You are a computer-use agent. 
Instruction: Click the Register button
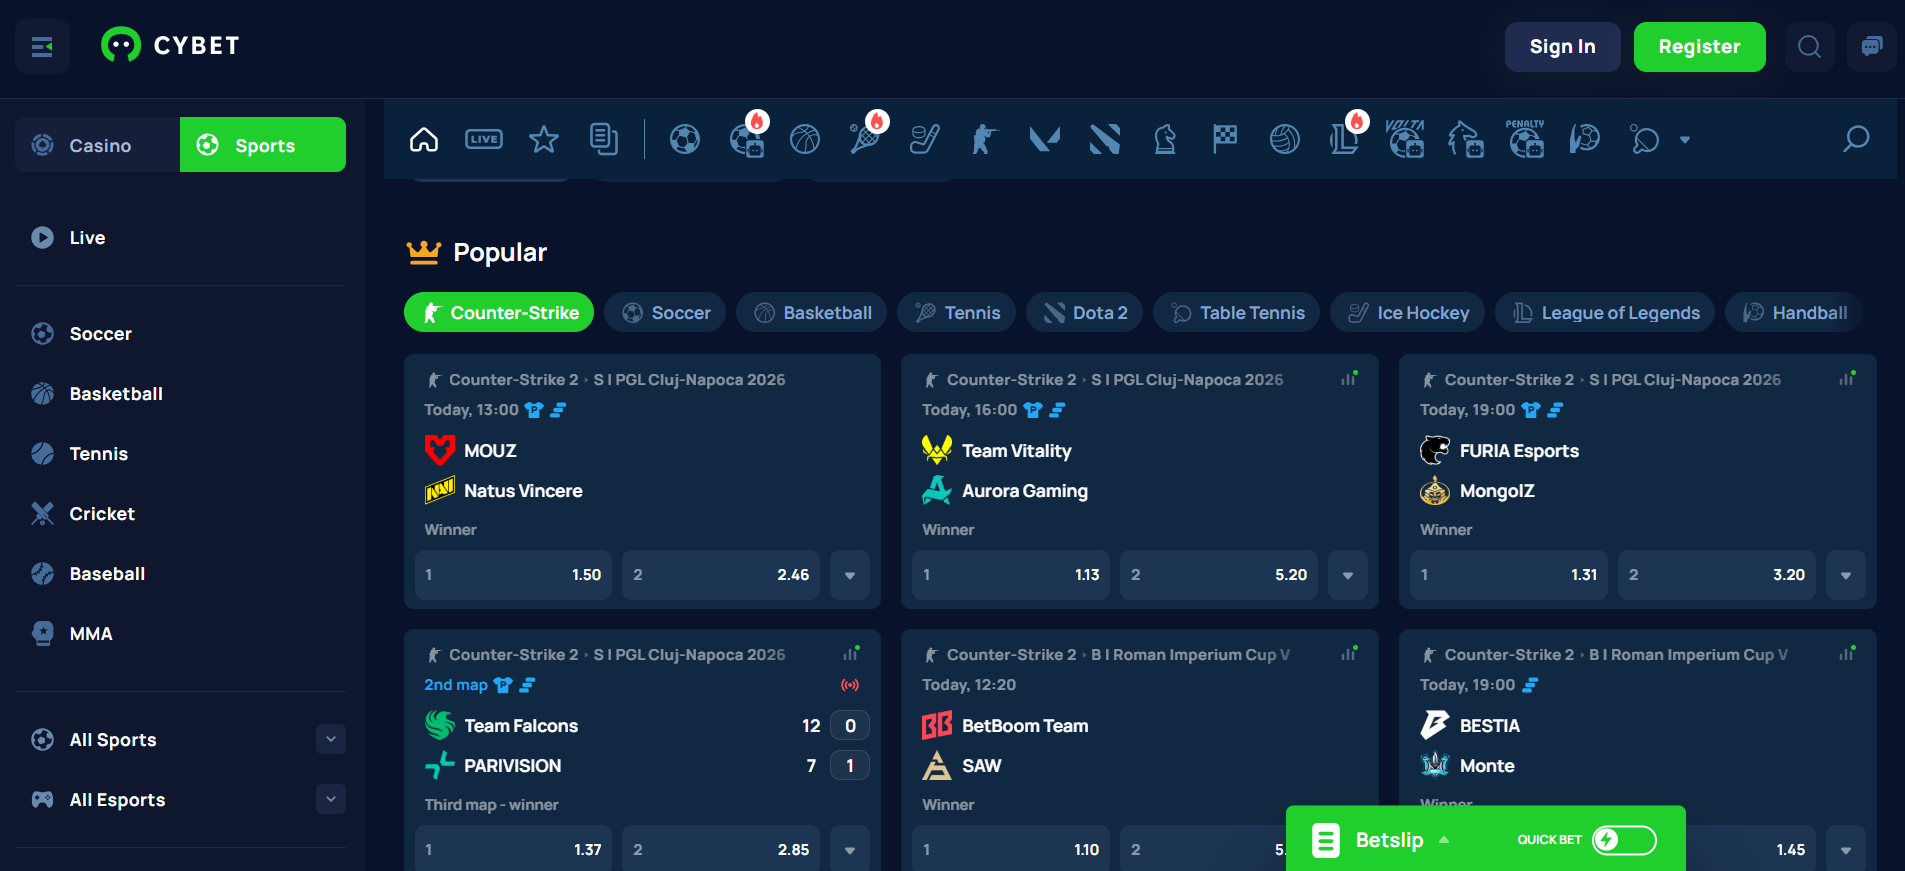click(1699, 47)
